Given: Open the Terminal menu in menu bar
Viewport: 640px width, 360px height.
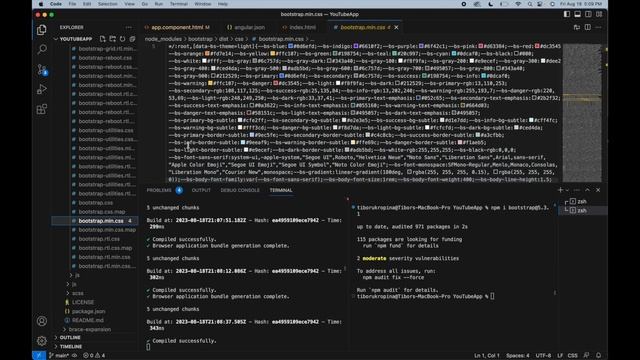Looking at the screenshot, I should click(179, 4).
